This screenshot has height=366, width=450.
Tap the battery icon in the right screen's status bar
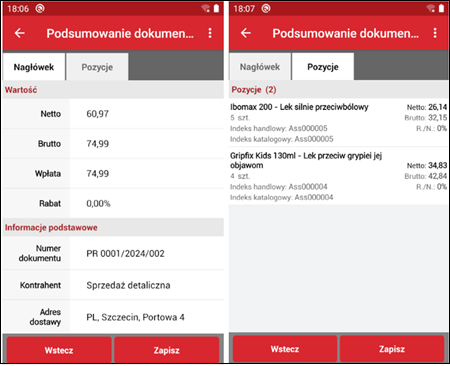441,8
